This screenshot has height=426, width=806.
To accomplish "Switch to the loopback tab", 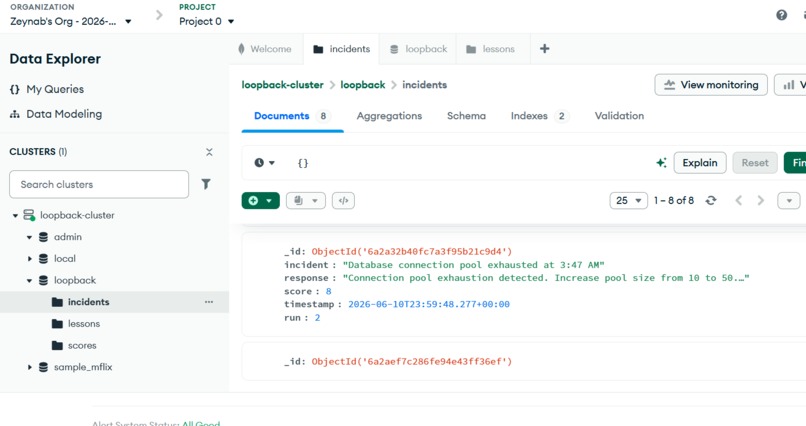I will [x=418, y=49].
